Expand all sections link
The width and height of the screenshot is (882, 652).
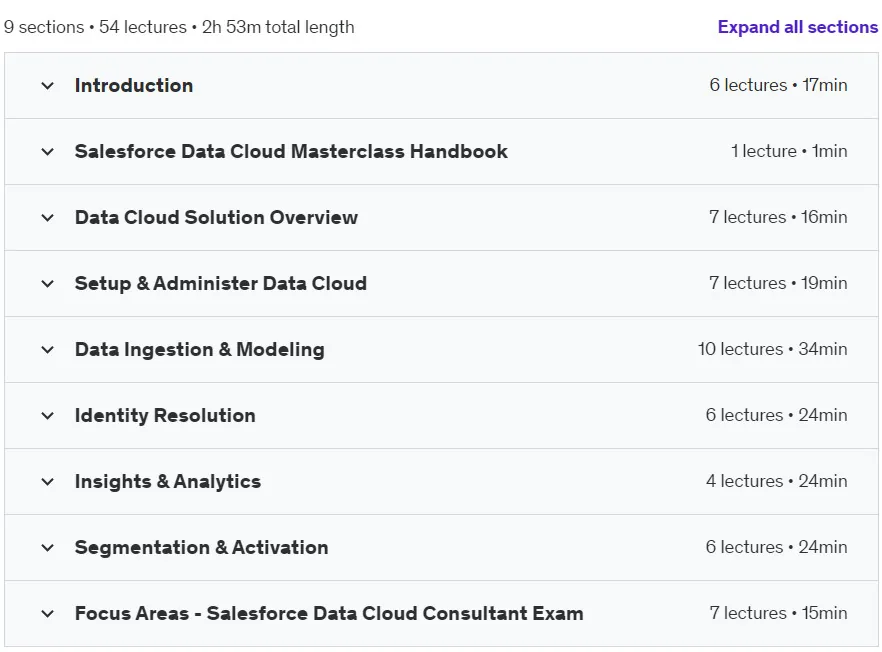coord(798,27)
